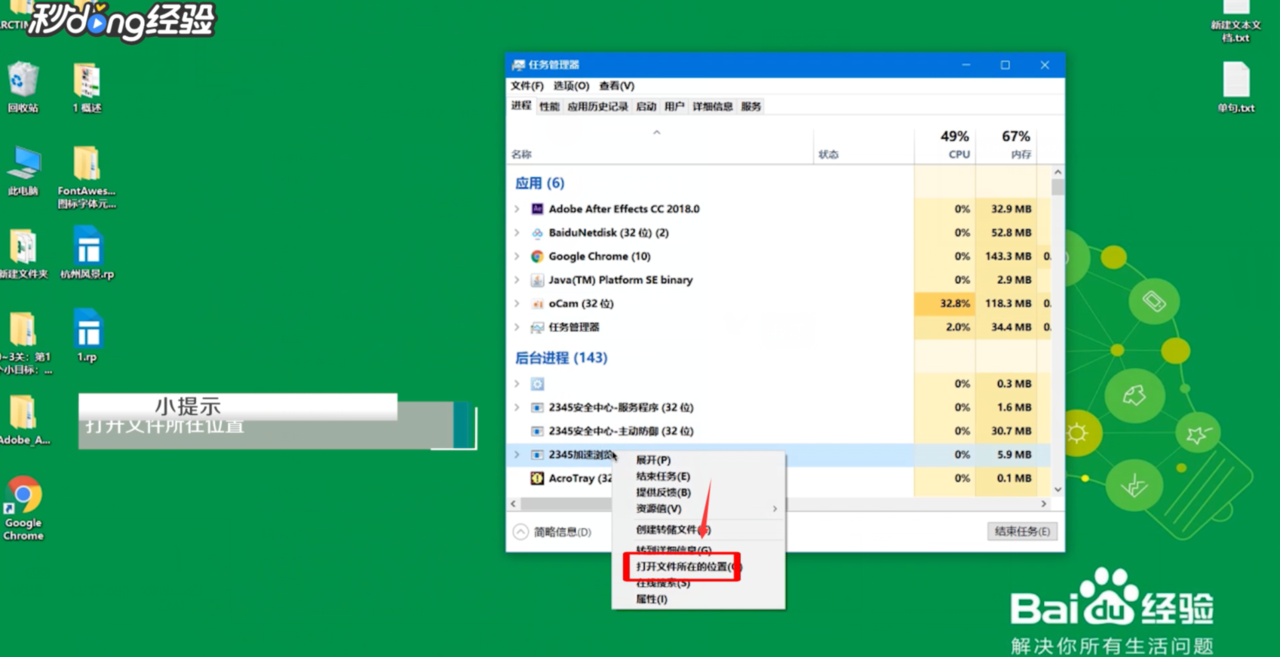Click the Task Manager title bar icon
This screenshot has width=1280, height=657.
tap(520, 65)
